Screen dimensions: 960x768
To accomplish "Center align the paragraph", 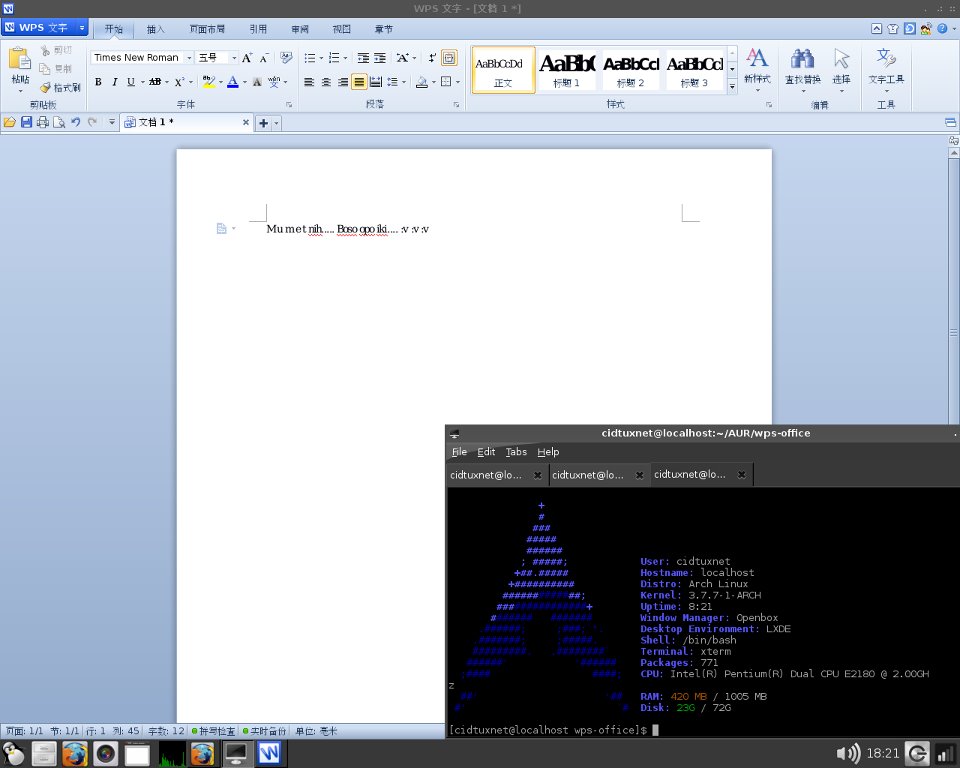I will (326, 81).
